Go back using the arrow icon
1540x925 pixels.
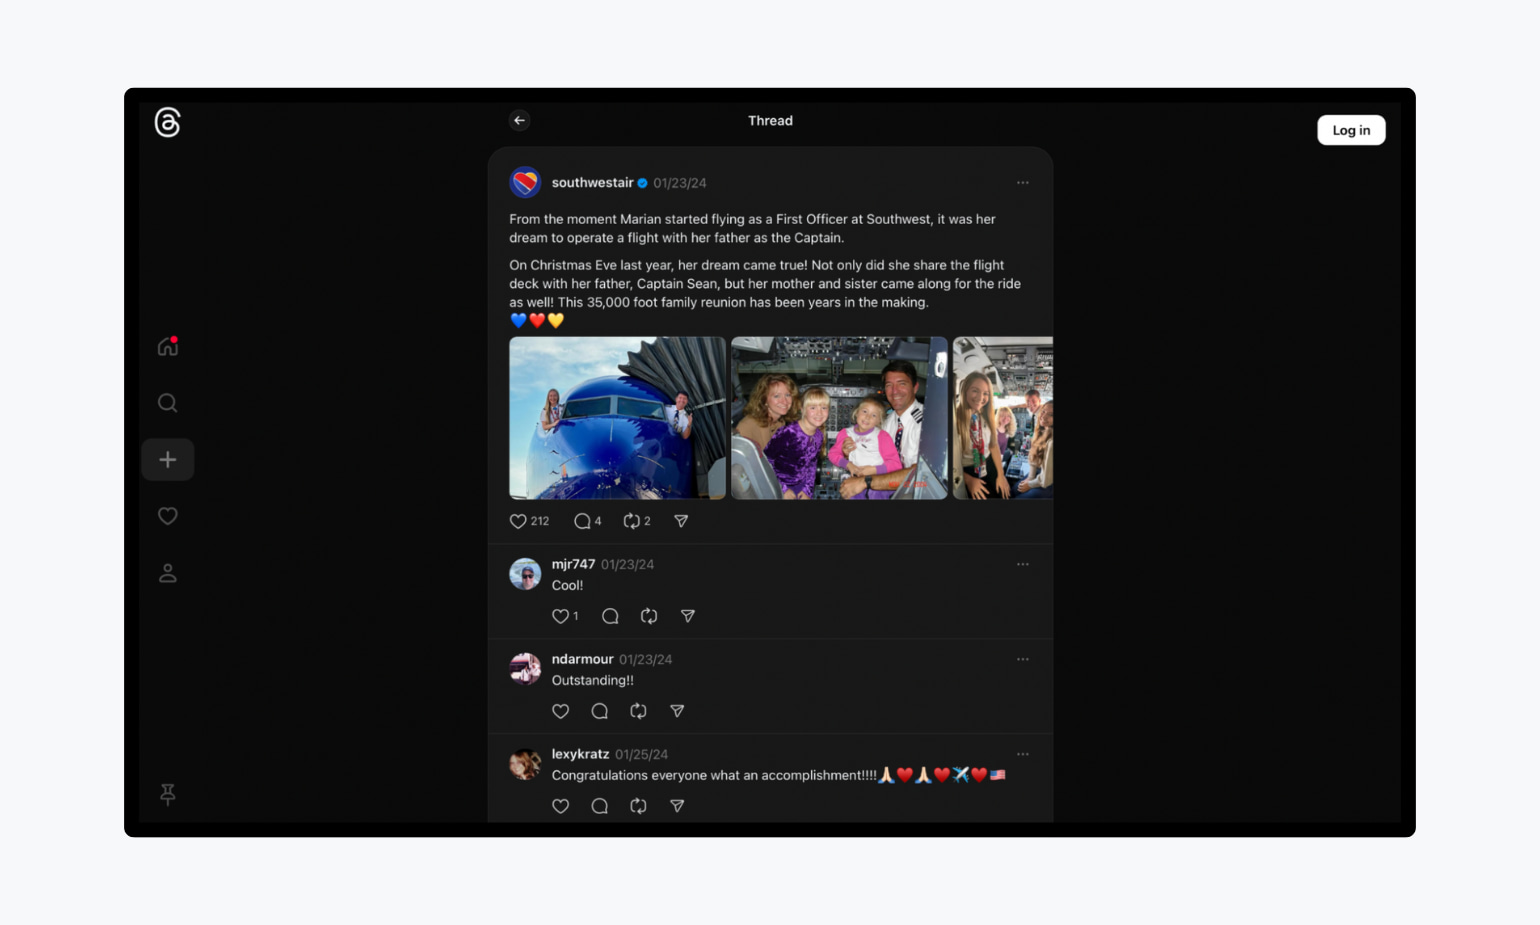tap(519, 120)
